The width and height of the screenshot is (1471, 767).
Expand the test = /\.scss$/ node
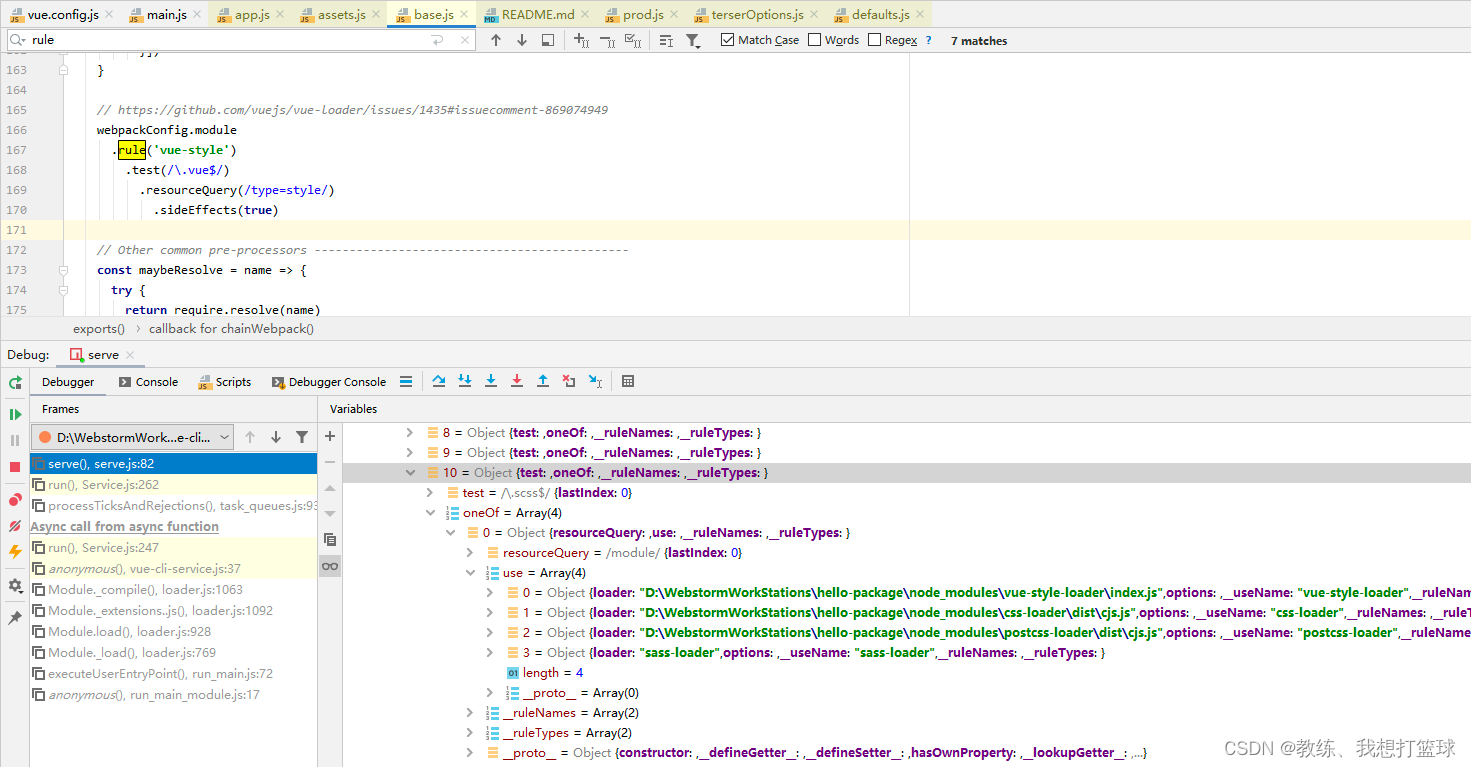click(x=429, y=493)
